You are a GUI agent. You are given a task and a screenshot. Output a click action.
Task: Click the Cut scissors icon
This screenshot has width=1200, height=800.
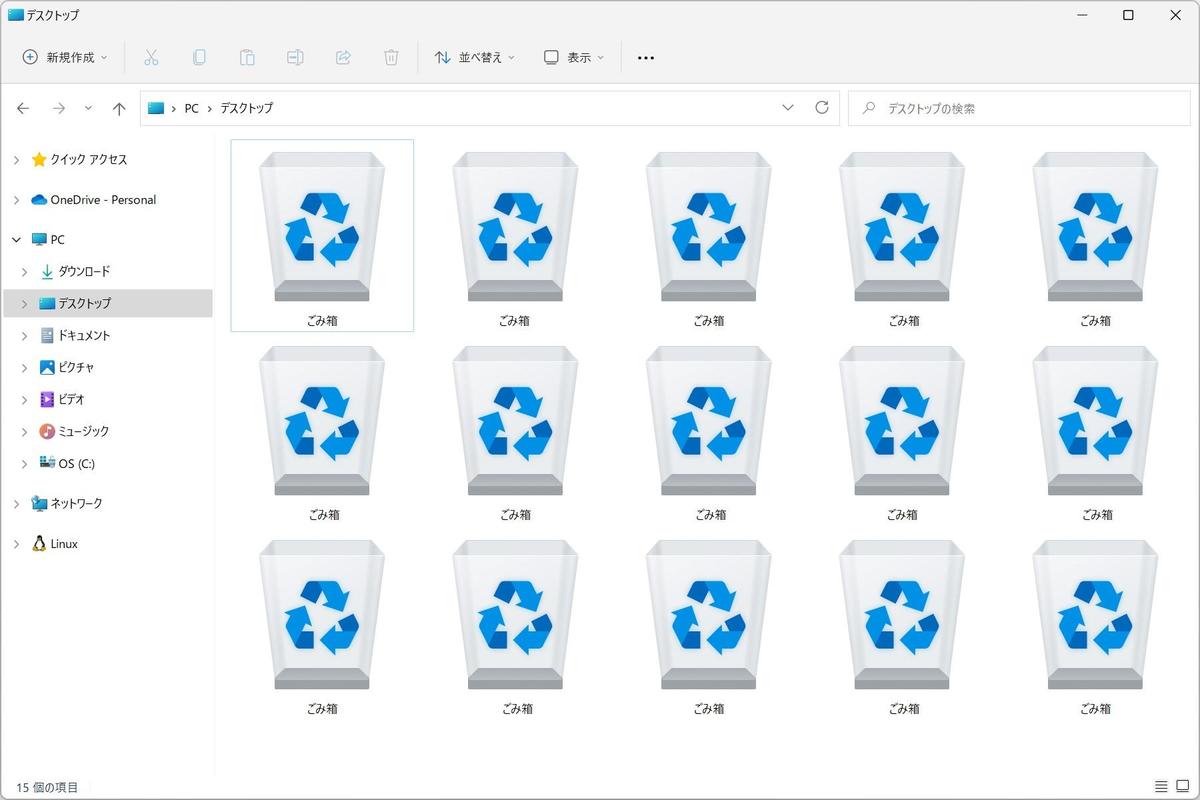tap(151, 57)
